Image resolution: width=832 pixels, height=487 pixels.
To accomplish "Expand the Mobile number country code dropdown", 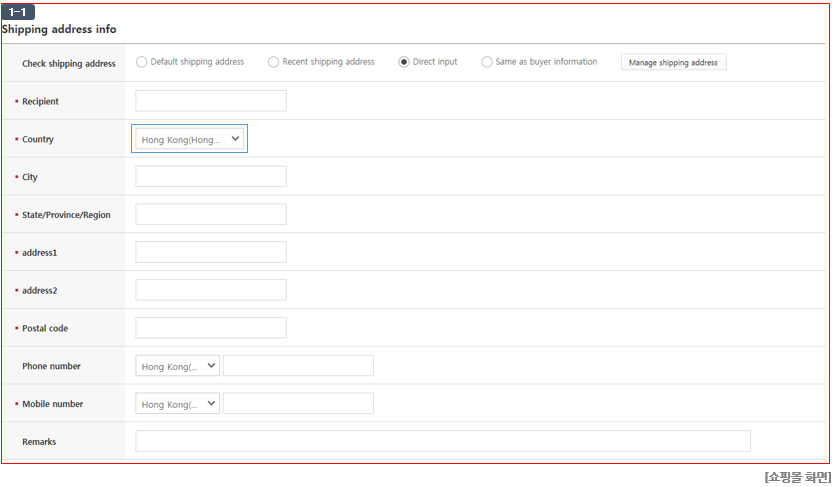I will [177, 403].
